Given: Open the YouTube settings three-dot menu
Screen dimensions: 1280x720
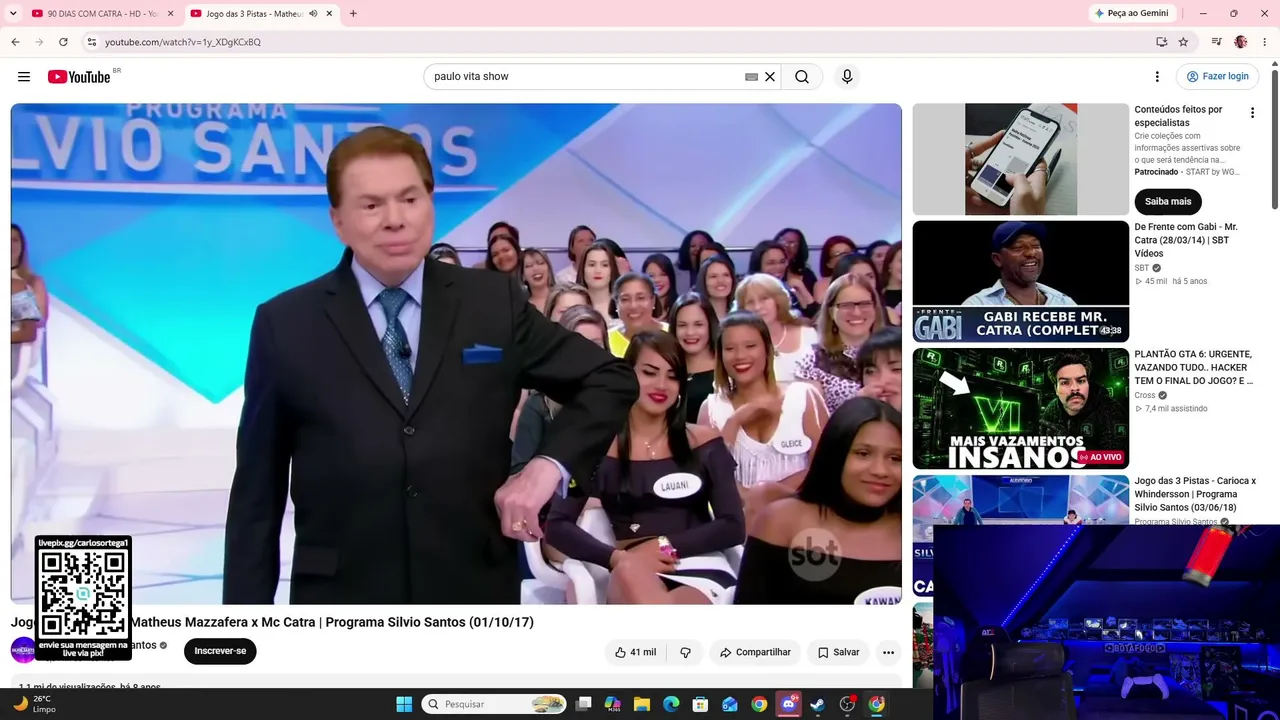Looking at the screenshot, I should [1157, 77].
